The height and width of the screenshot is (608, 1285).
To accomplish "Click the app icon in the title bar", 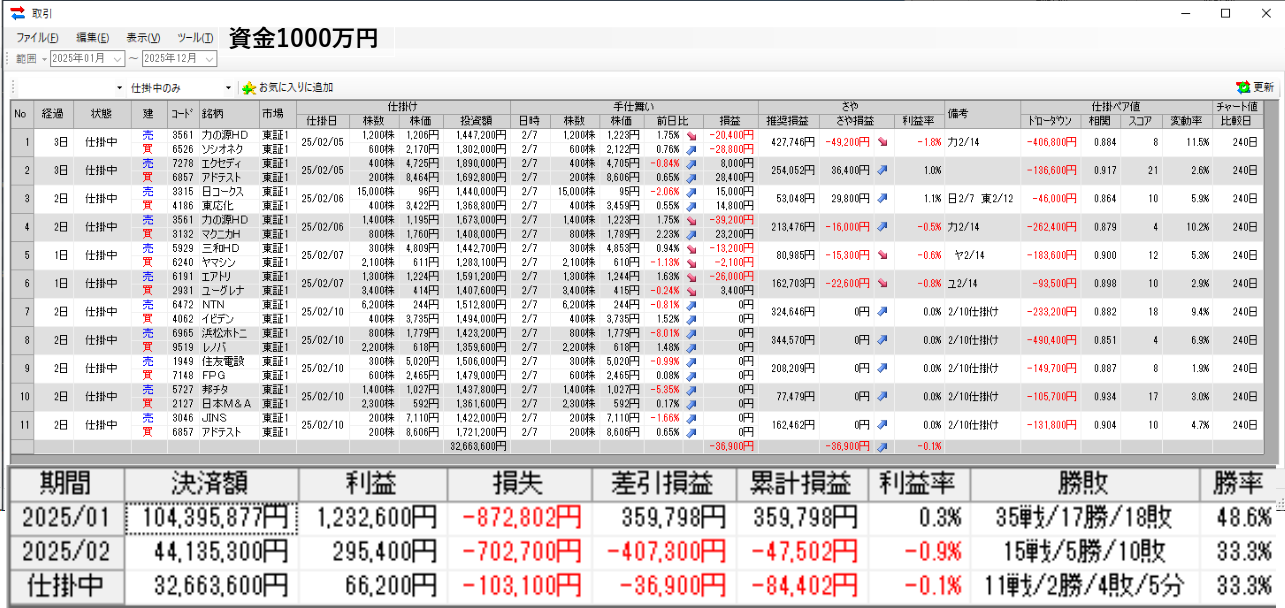I will (17, 13).
